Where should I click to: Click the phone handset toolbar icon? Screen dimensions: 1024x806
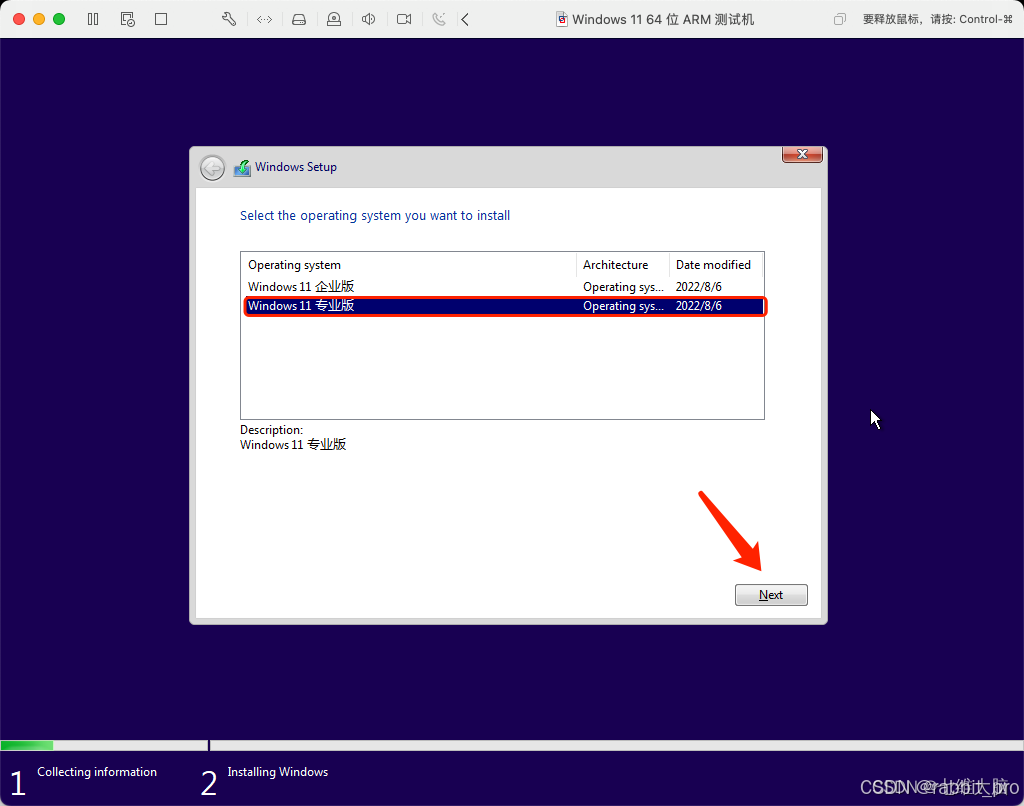tap(439, 19)
